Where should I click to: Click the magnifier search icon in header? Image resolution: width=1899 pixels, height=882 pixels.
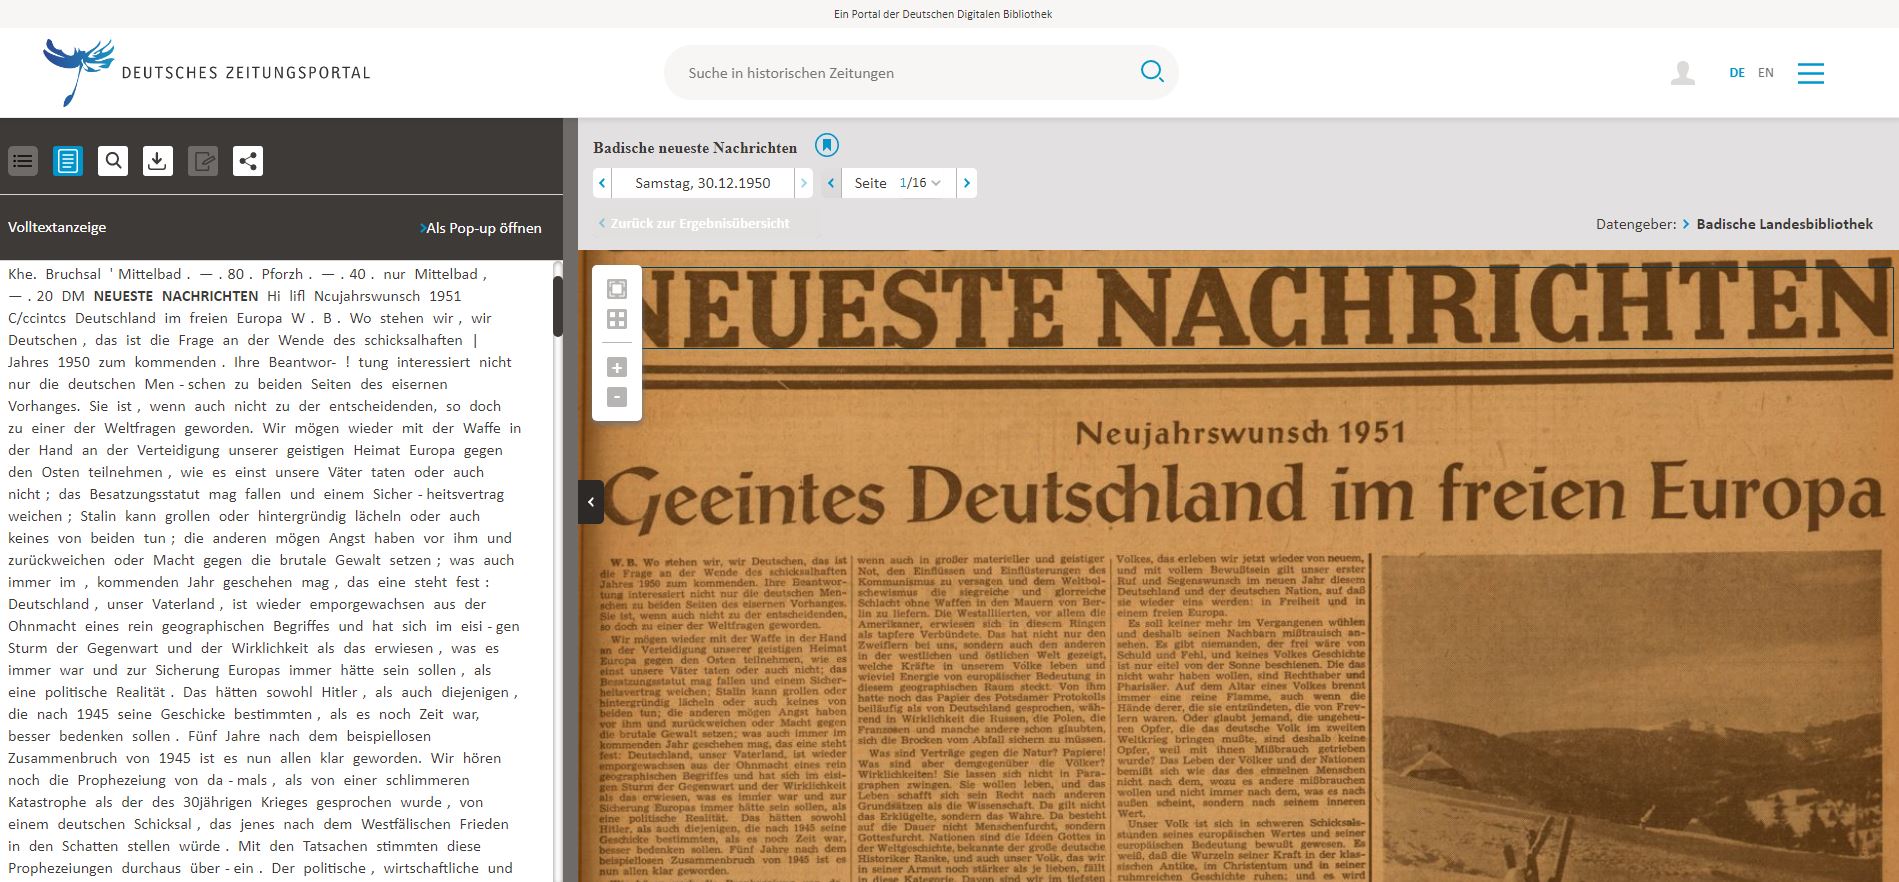point(1152,72)
